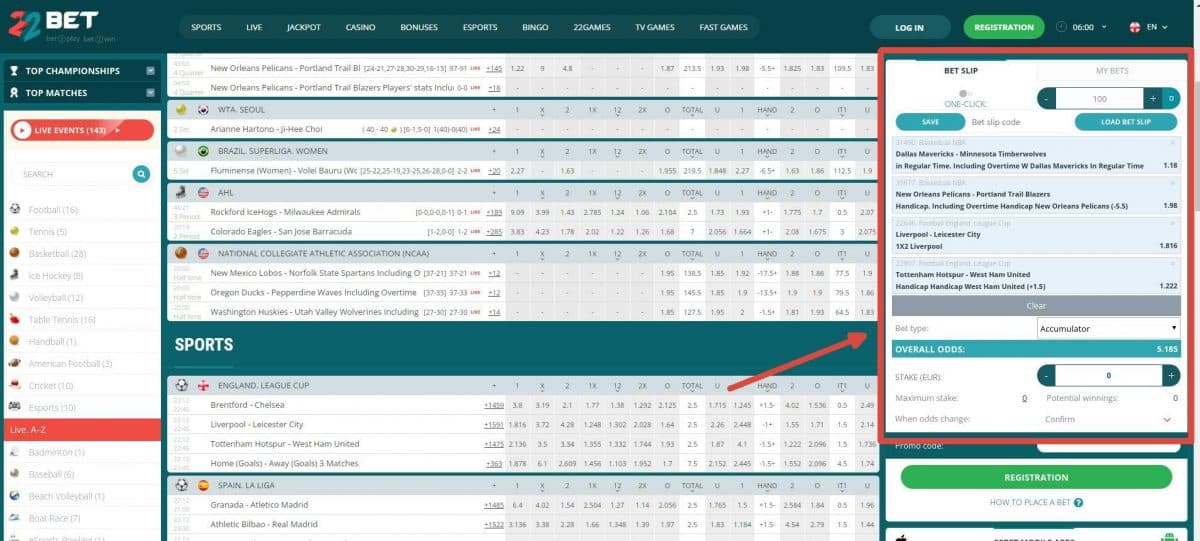Click the Log In button
Image resolution: width=1200 pixels, height=541 pixels.
coord(910,27)
